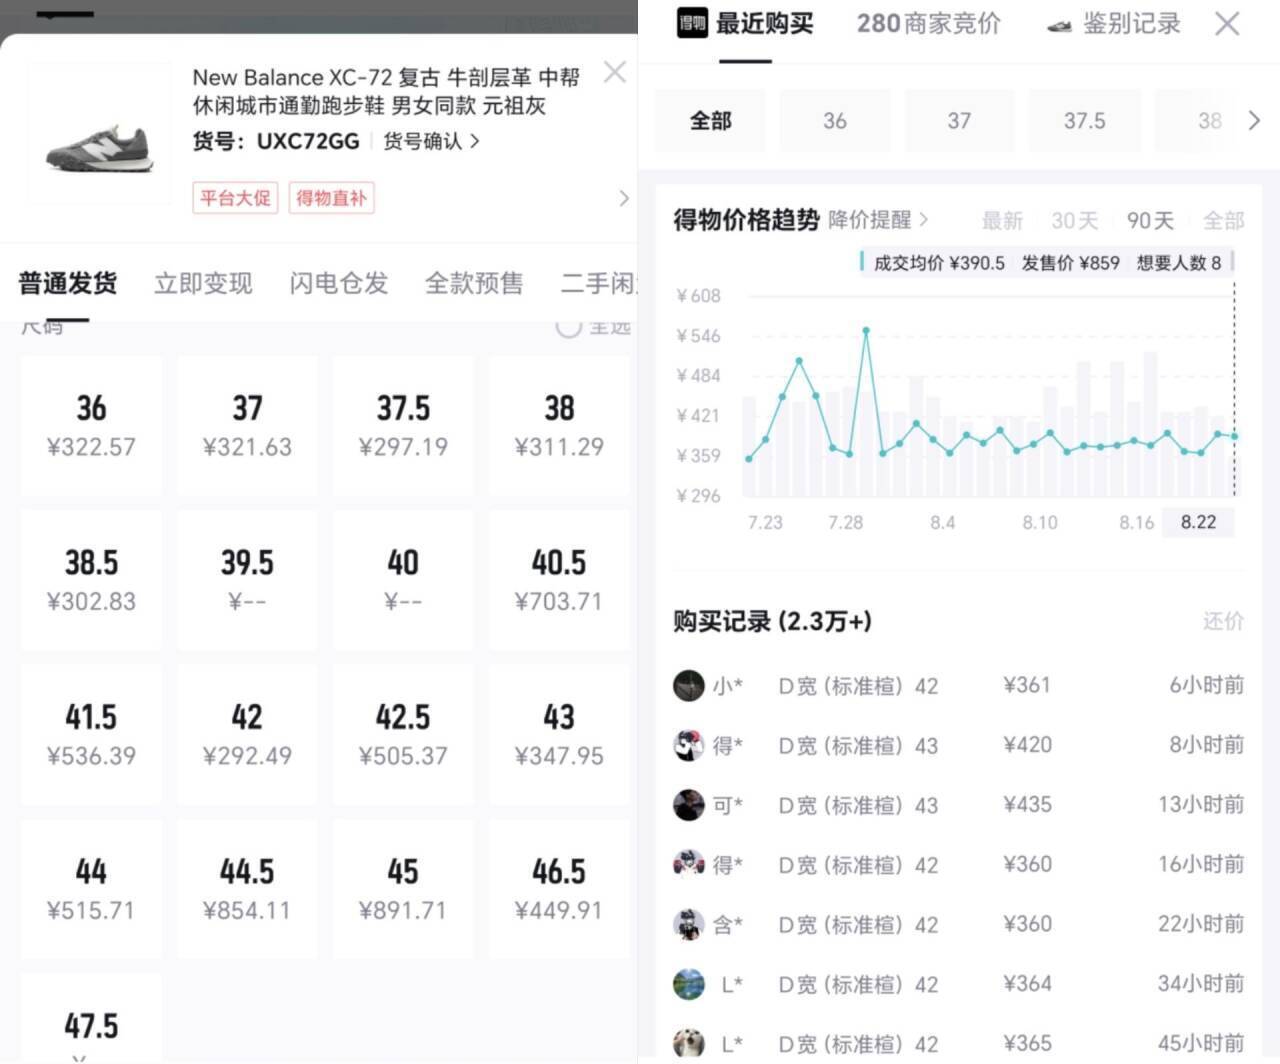Open the New Balance XC-72 shoe thumbnail
The height and width of the screenshot is (1064, 1280).
tap(99, 134)
